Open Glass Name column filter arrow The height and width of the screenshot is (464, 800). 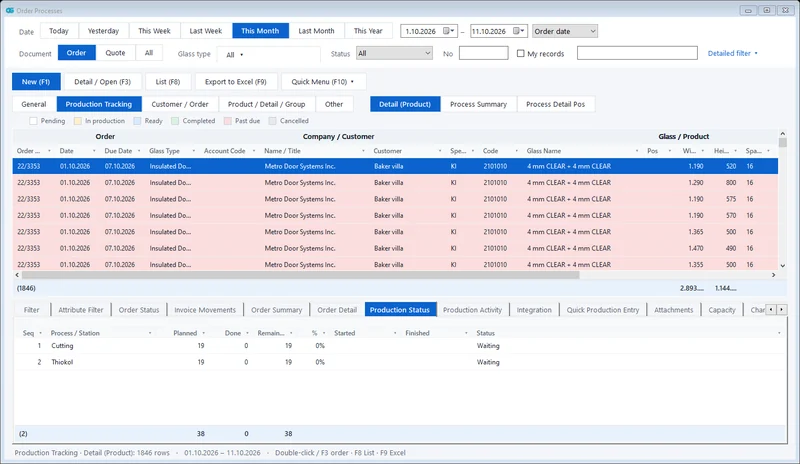[637, 151]
